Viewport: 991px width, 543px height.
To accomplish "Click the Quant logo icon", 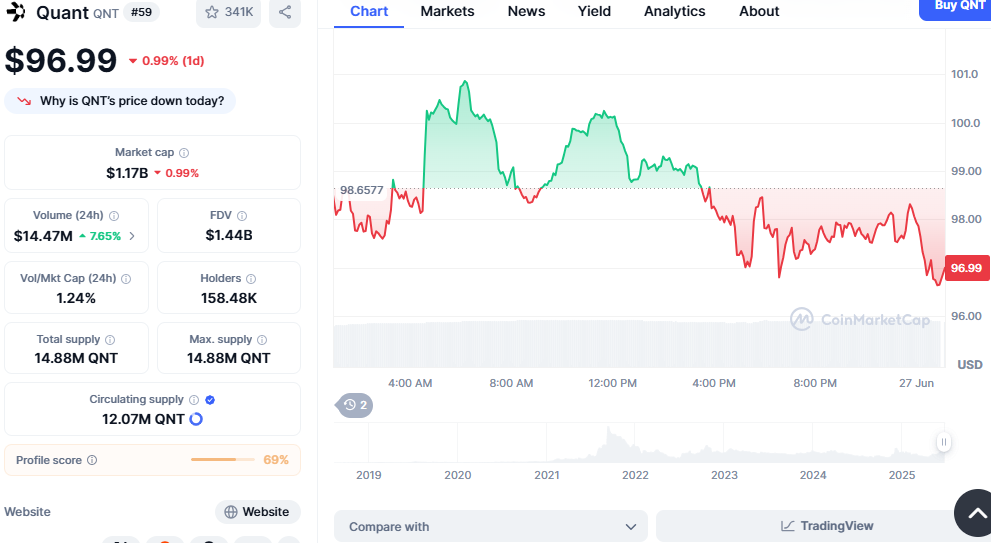I will (16, 11).
